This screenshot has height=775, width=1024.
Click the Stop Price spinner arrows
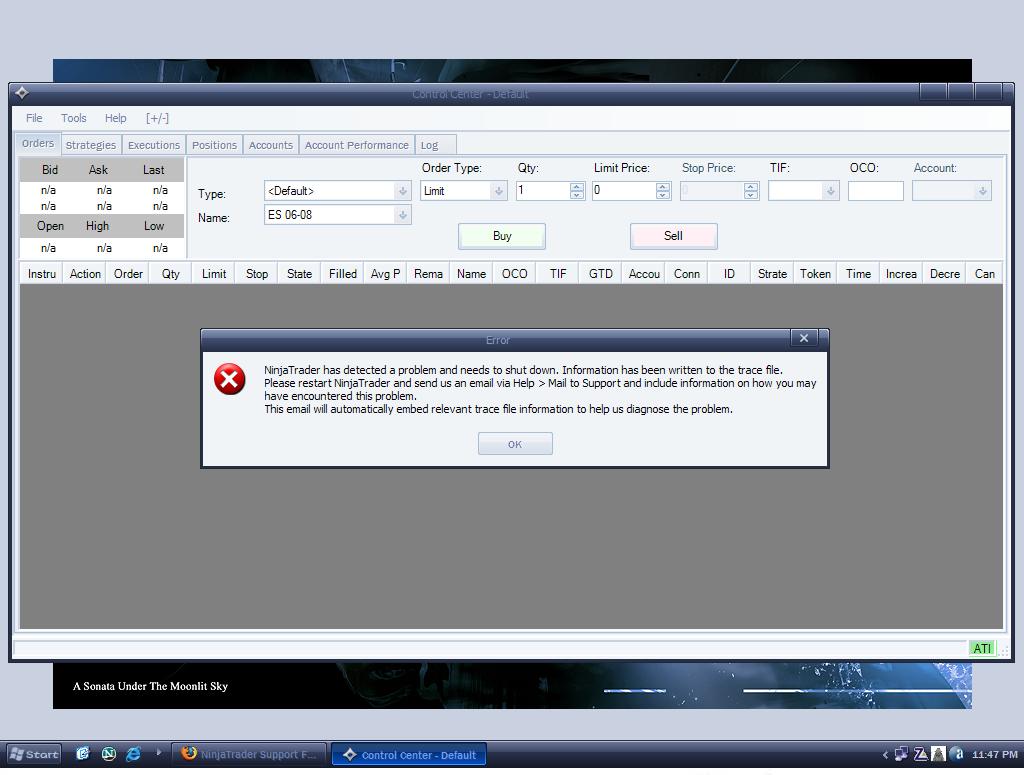pyautogui.click(x=751, y=191)
